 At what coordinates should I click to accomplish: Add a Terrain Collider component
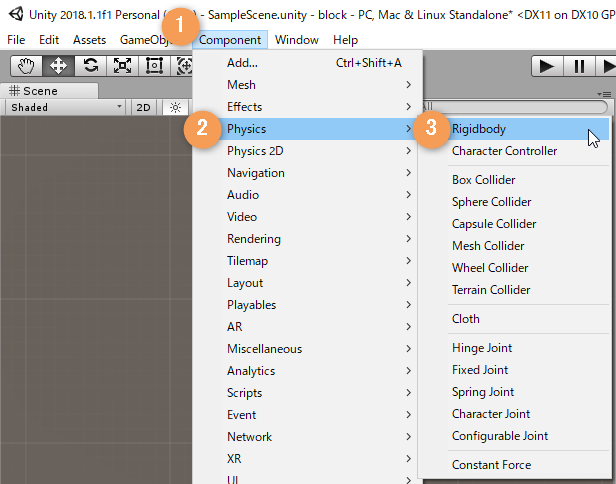pos(514,290)
